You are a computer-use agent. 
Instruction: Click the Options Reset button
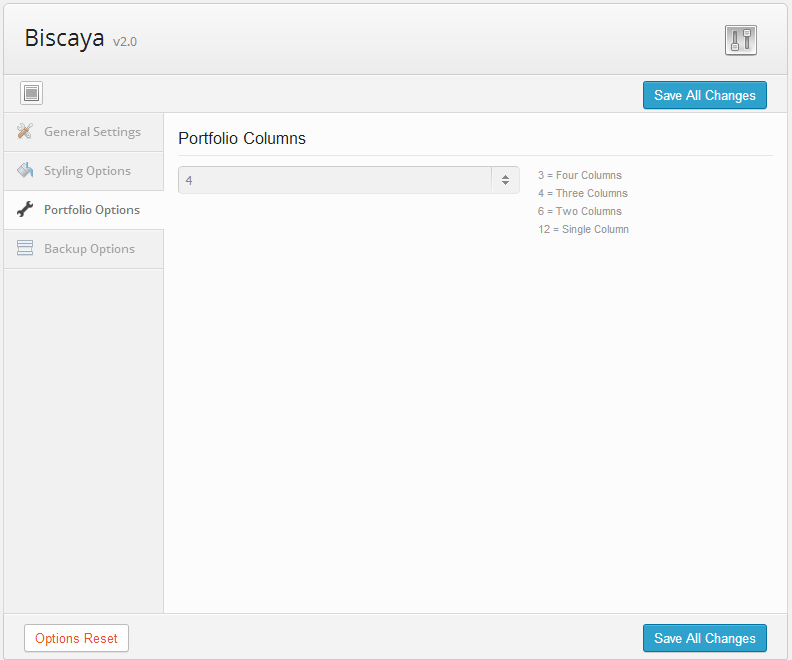pyautogui.click(x=76, y=638)
